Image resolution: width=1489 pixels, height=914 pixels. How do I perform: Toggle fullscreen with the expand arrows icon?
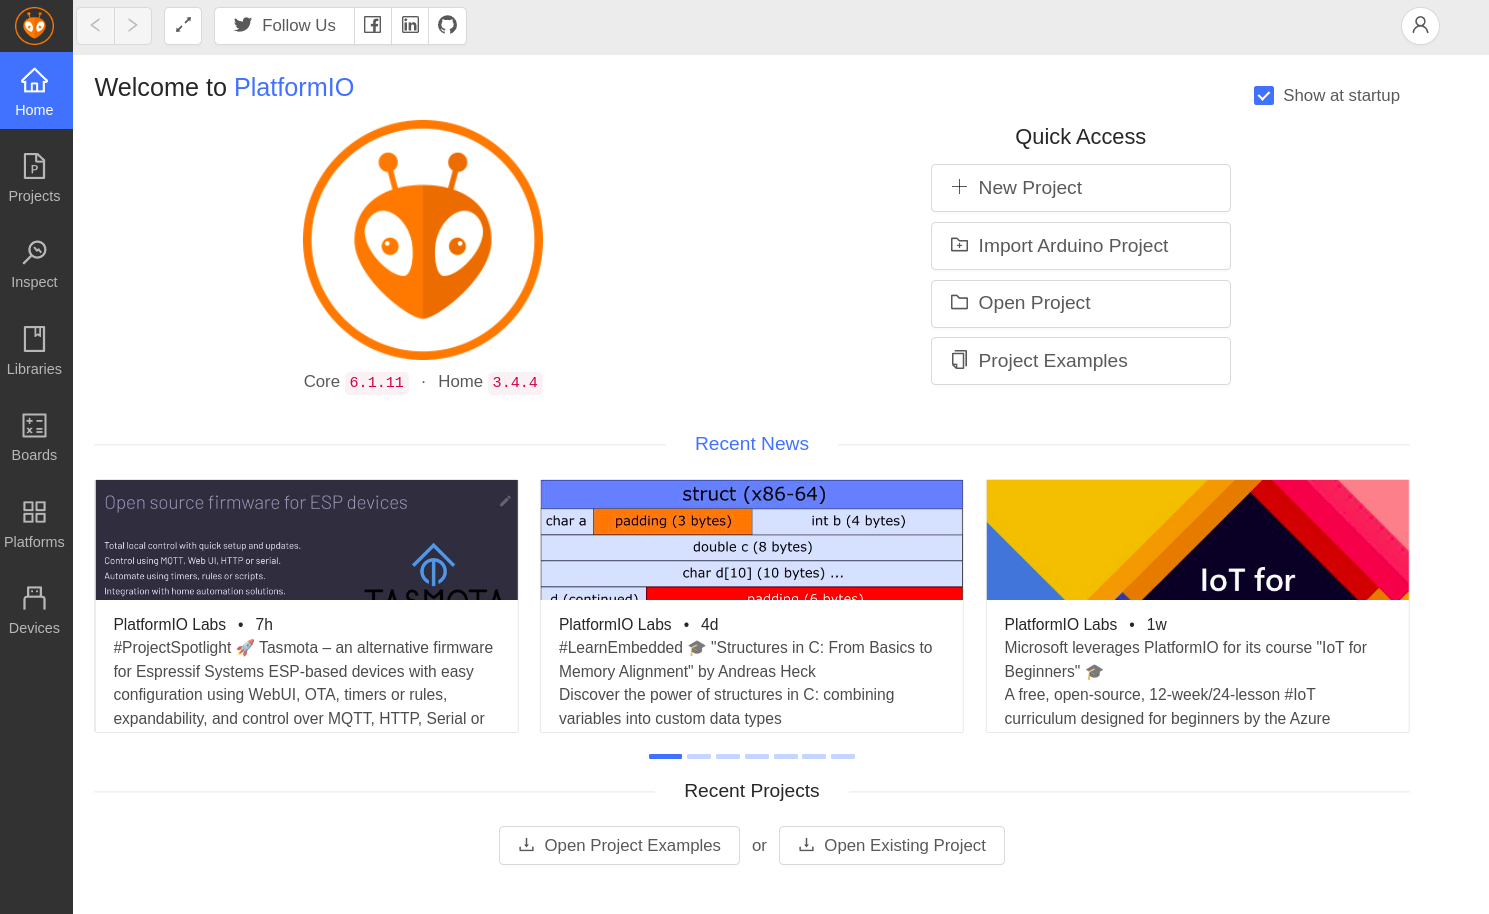pos(183,26)
